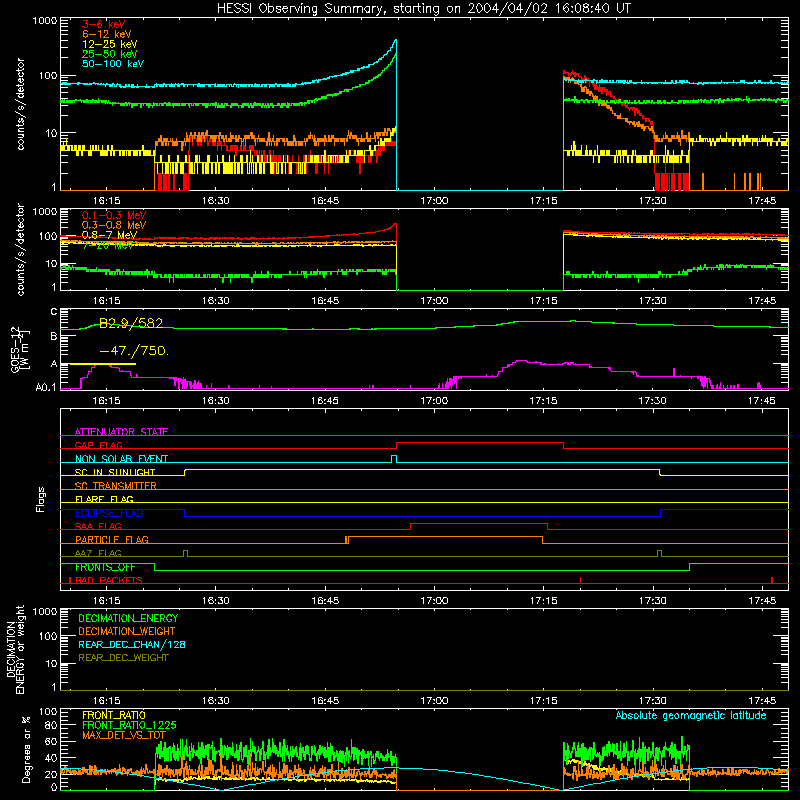Click the DECIMATION ENERGY or weight axis title
The height and width of the screenshot is (800, 800).
(15, 650)
